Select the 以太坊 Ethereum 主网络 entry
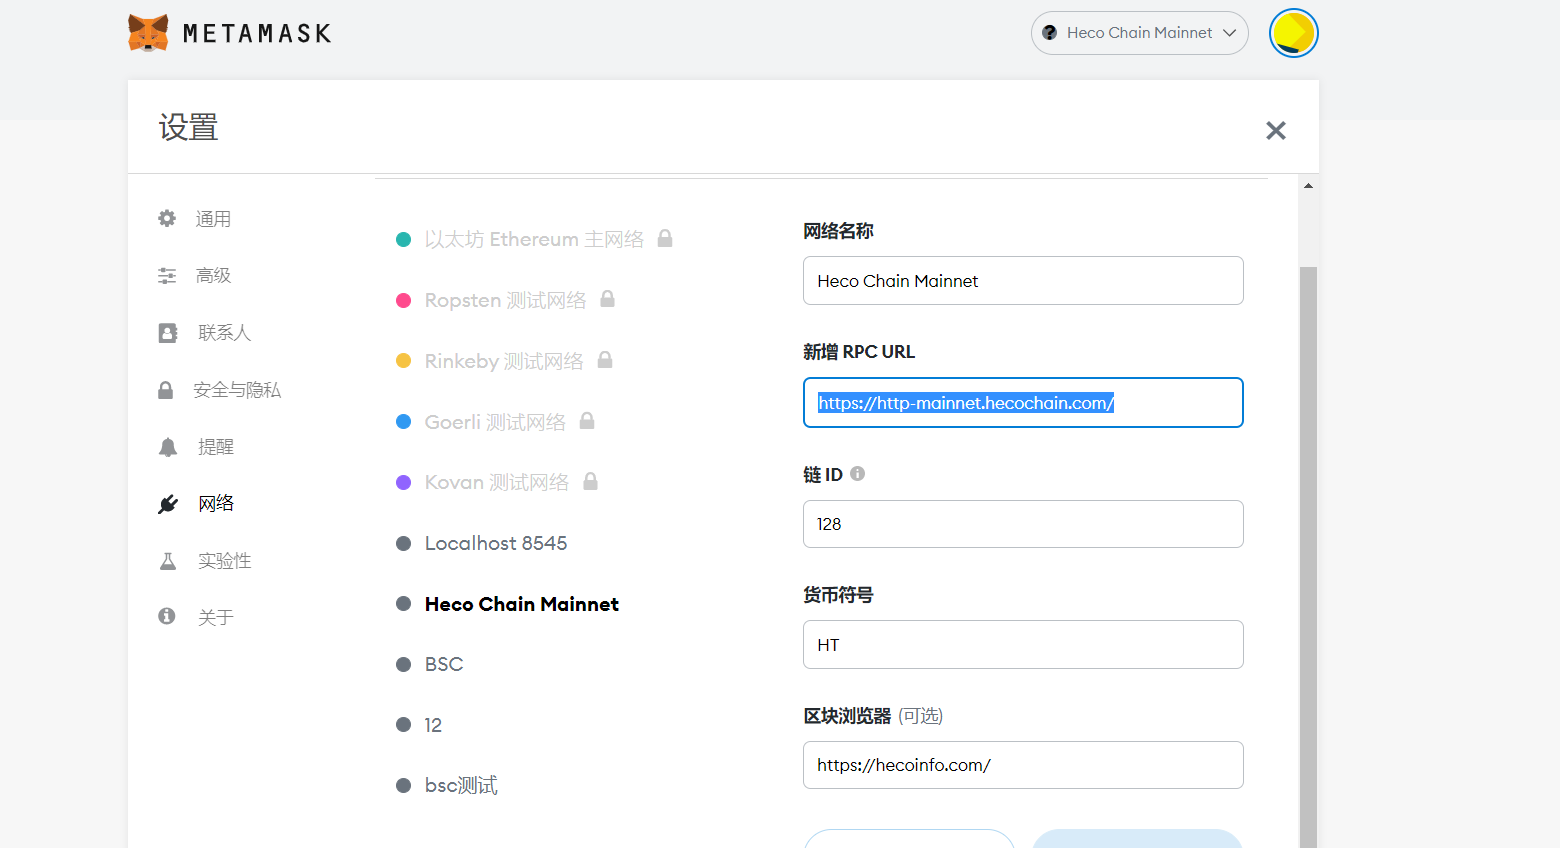The image size is (1560, 849). click(x=534, y=239)
